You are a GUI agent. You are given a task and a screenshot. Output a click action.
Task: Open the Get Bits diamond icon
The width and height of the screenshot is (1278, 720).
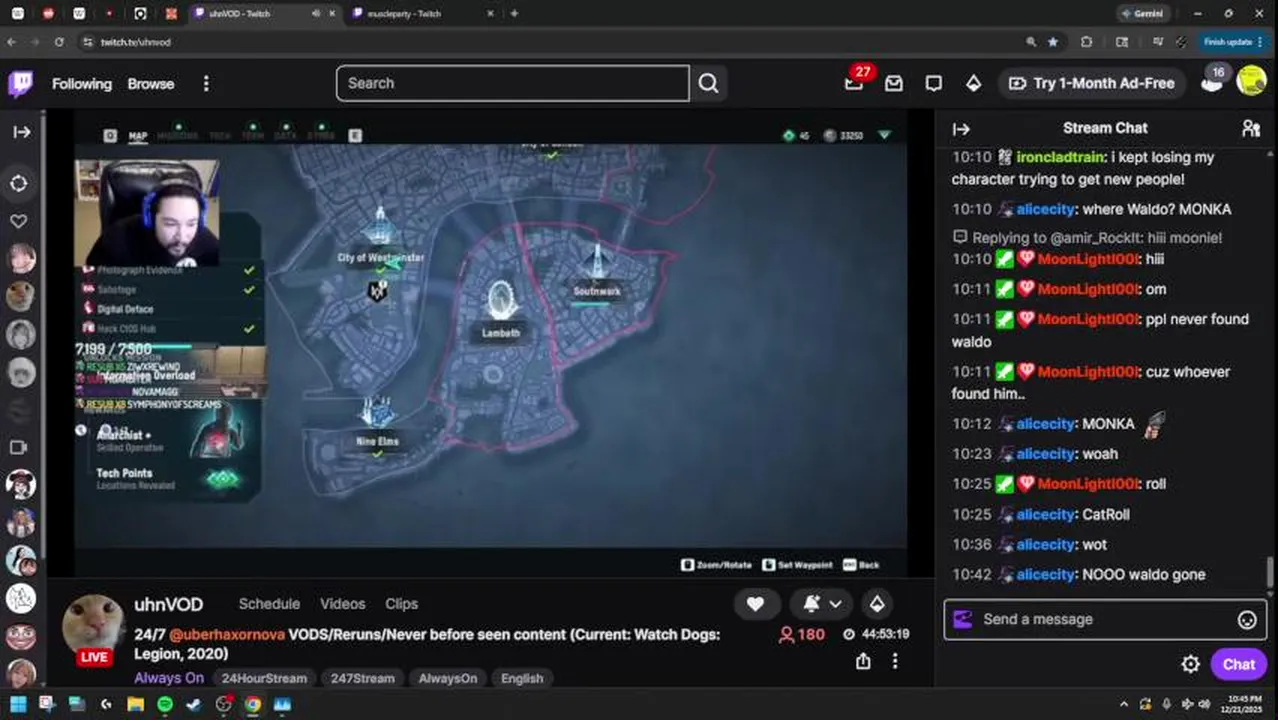click(x=973, y=84)
